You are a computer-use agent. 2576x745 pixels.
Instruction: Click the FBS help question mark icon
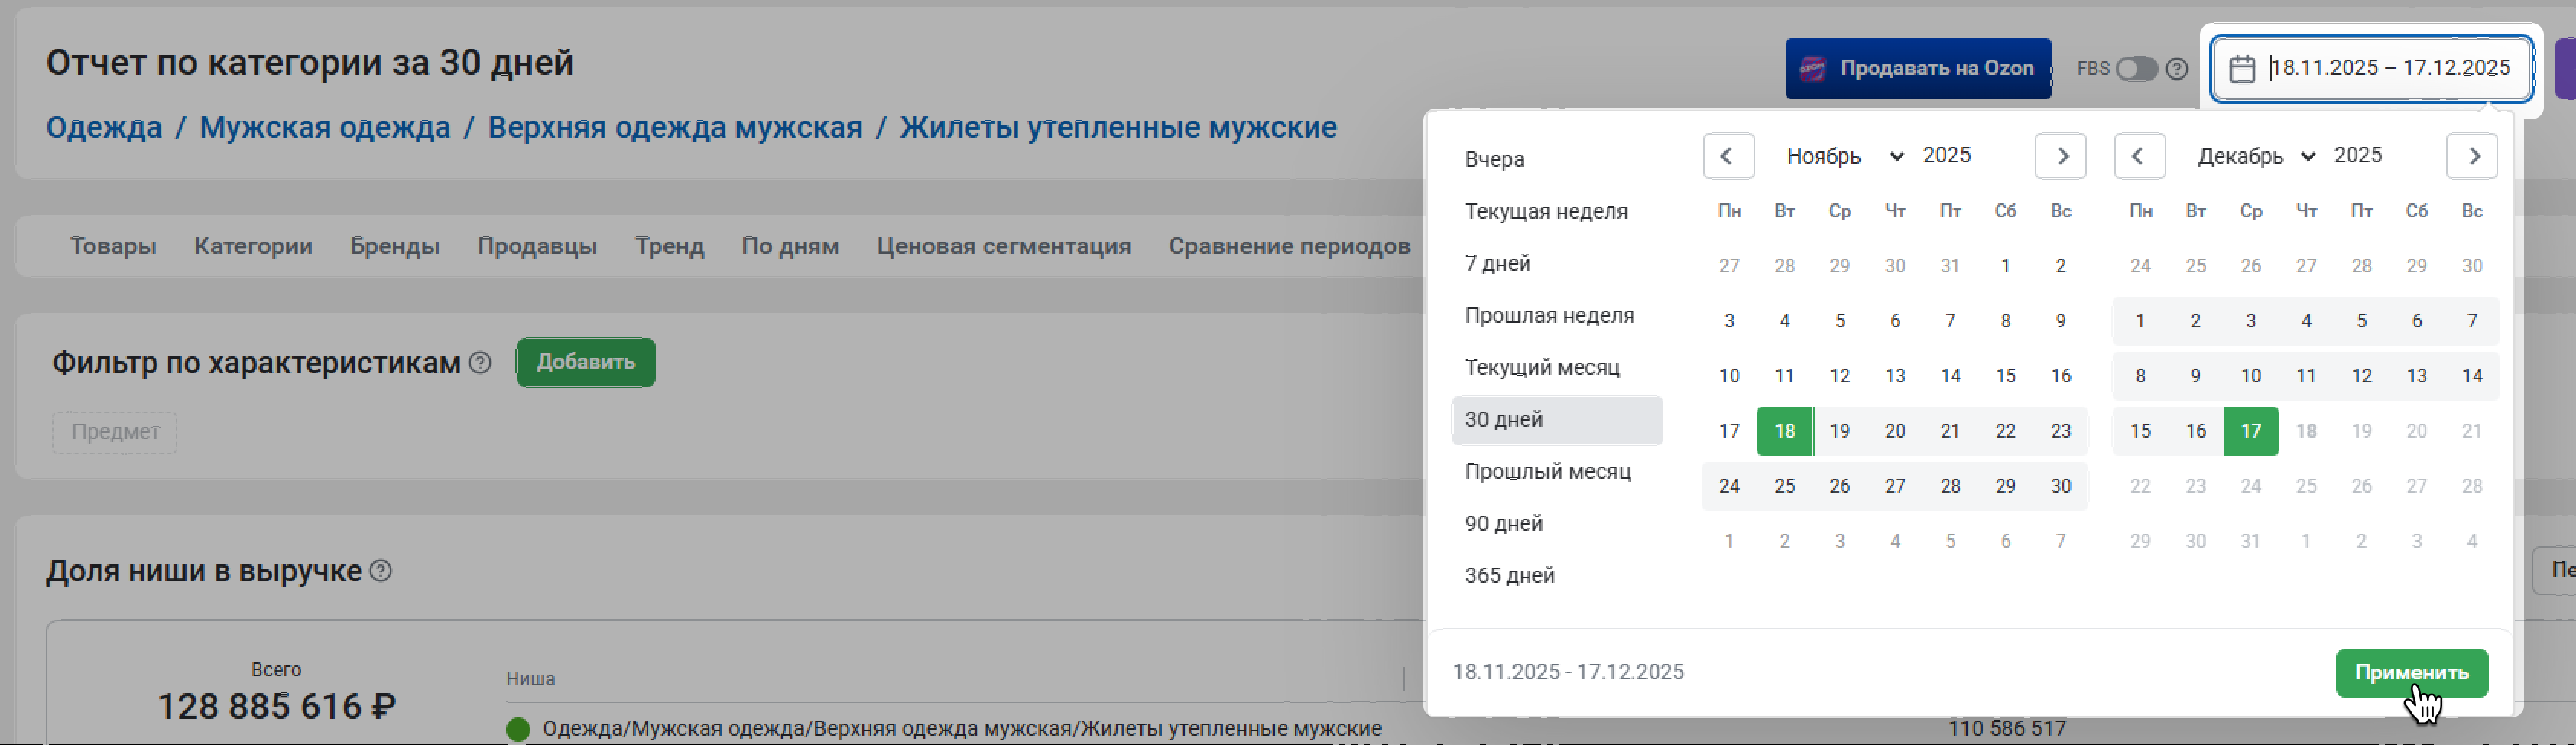click(x=2177, y=69)
